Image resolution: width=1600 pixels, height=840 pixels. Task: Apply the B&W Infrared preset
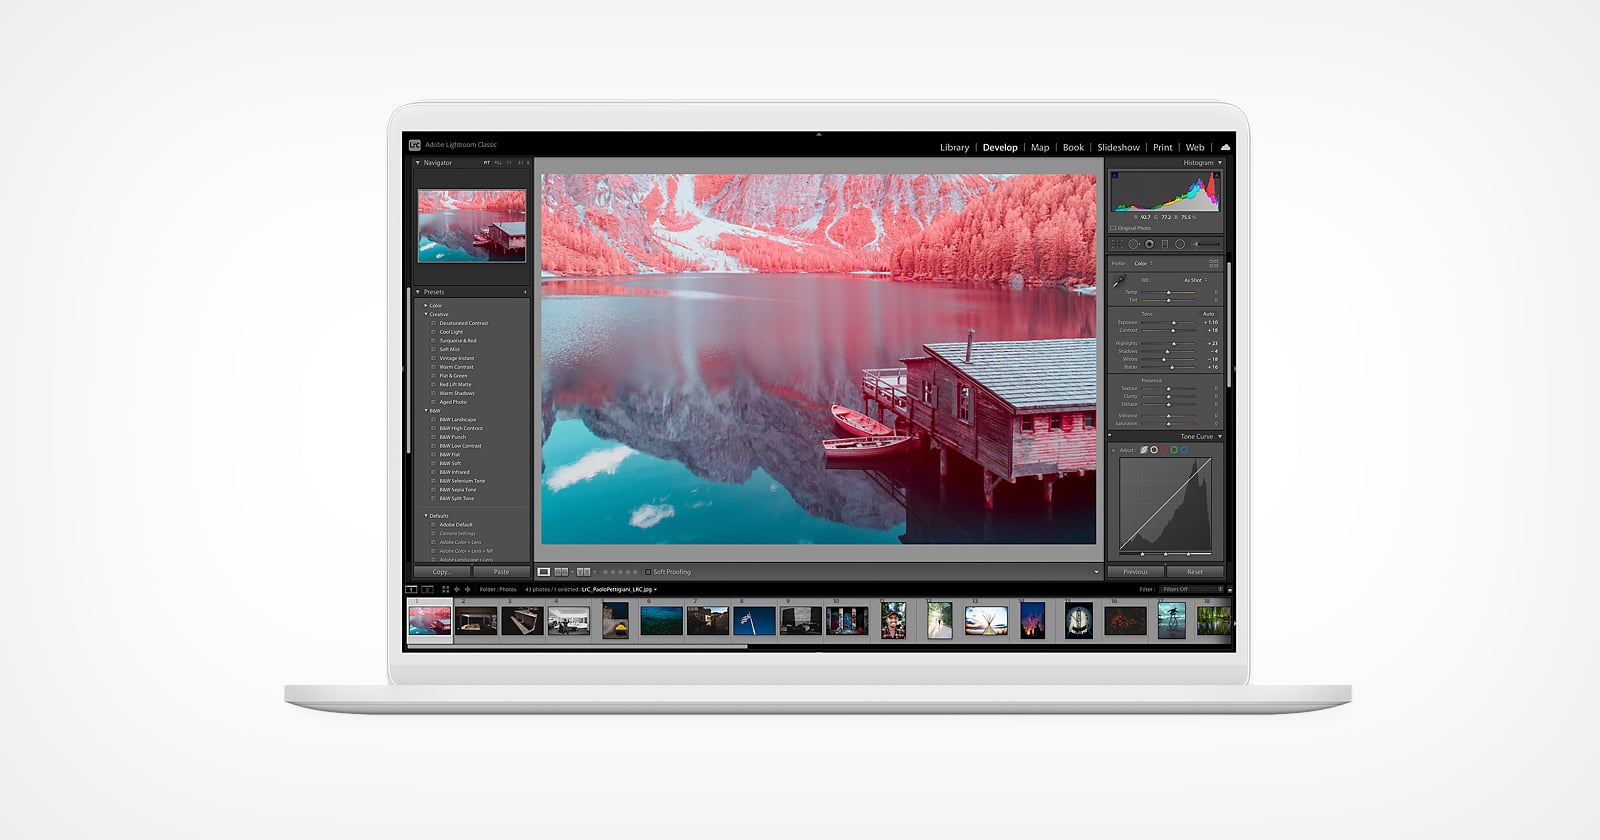coord(454,472)
